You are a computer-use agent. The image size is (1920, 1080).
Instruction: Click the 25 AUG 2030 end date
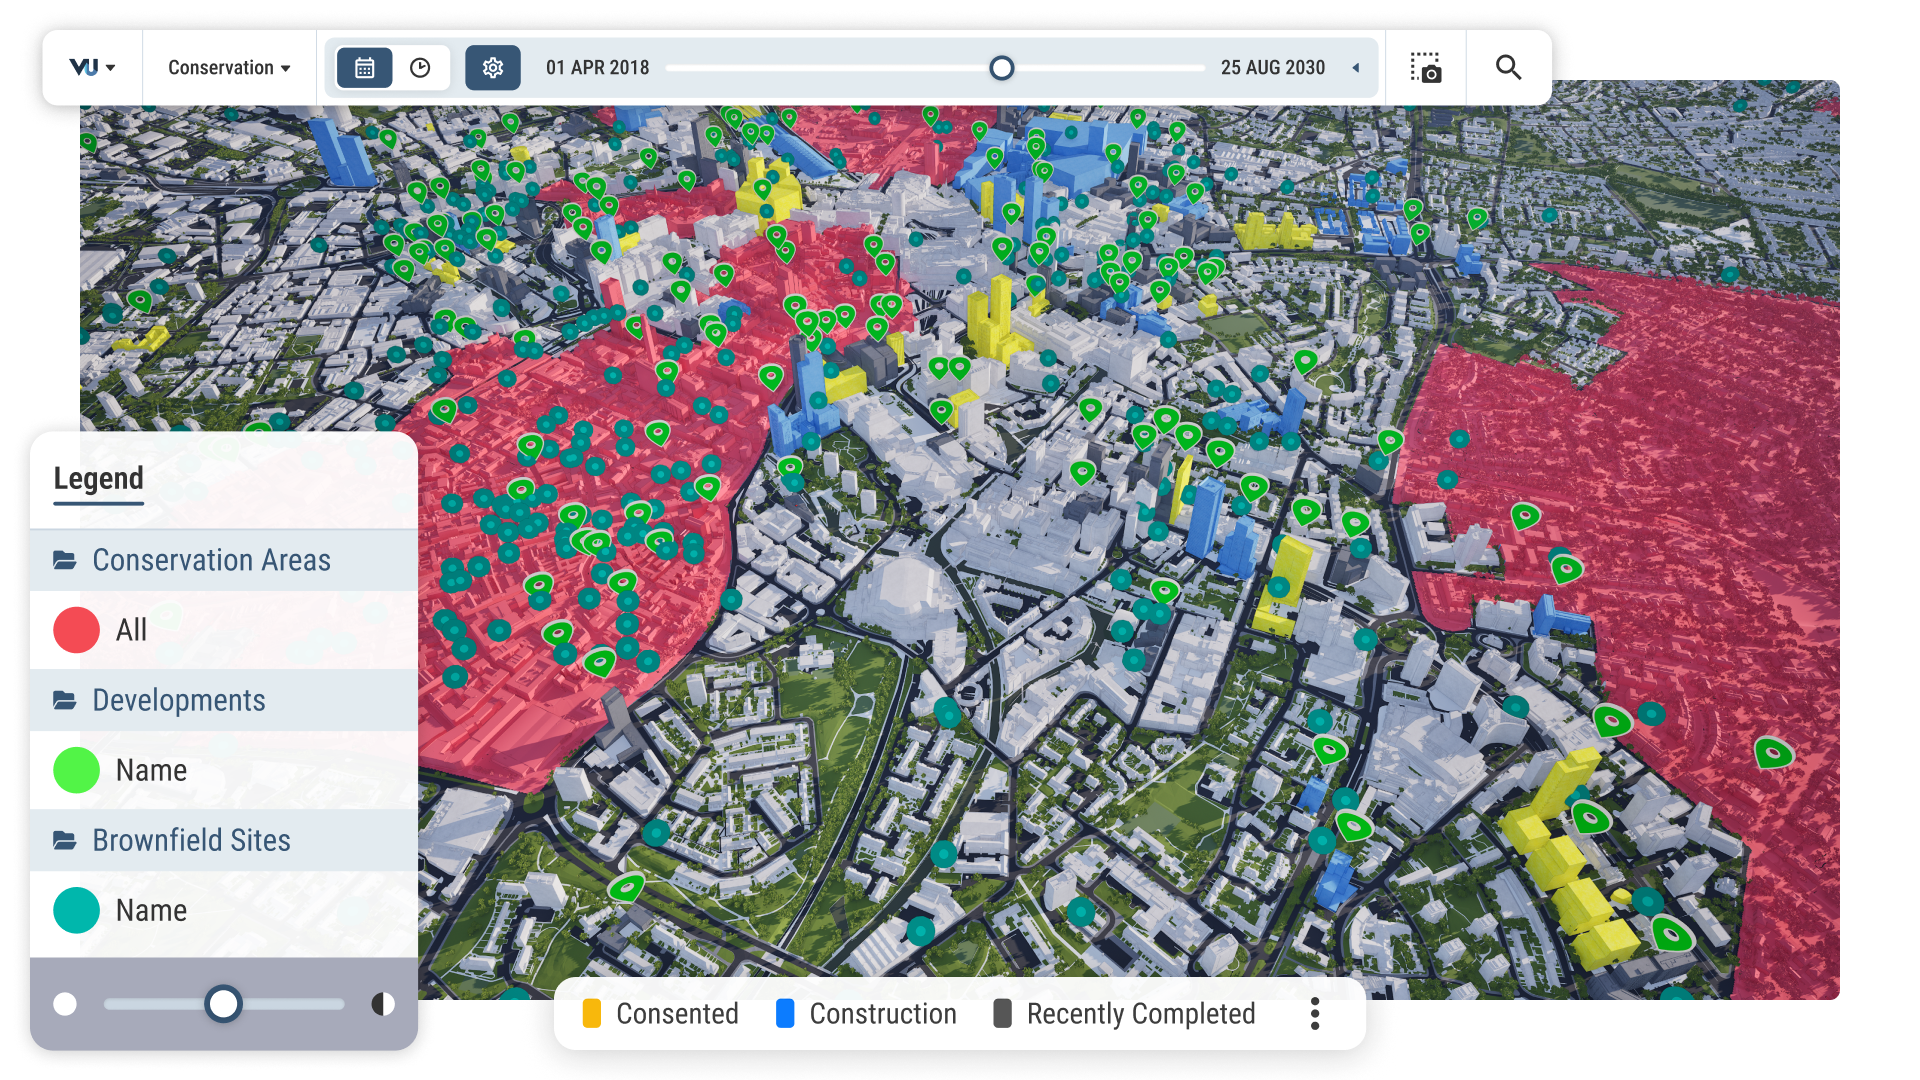point(1272,68)
